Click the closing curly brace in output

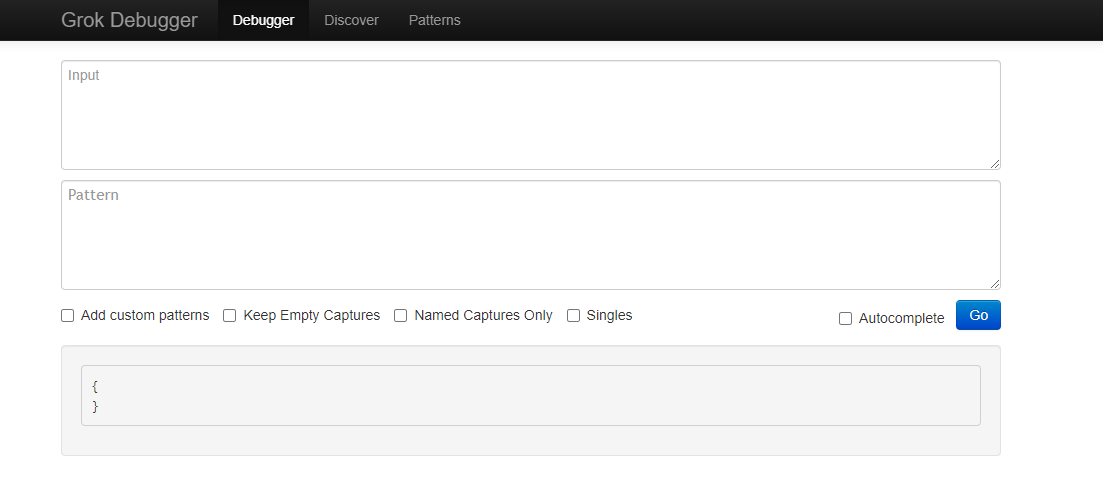[x=95, y=406]
